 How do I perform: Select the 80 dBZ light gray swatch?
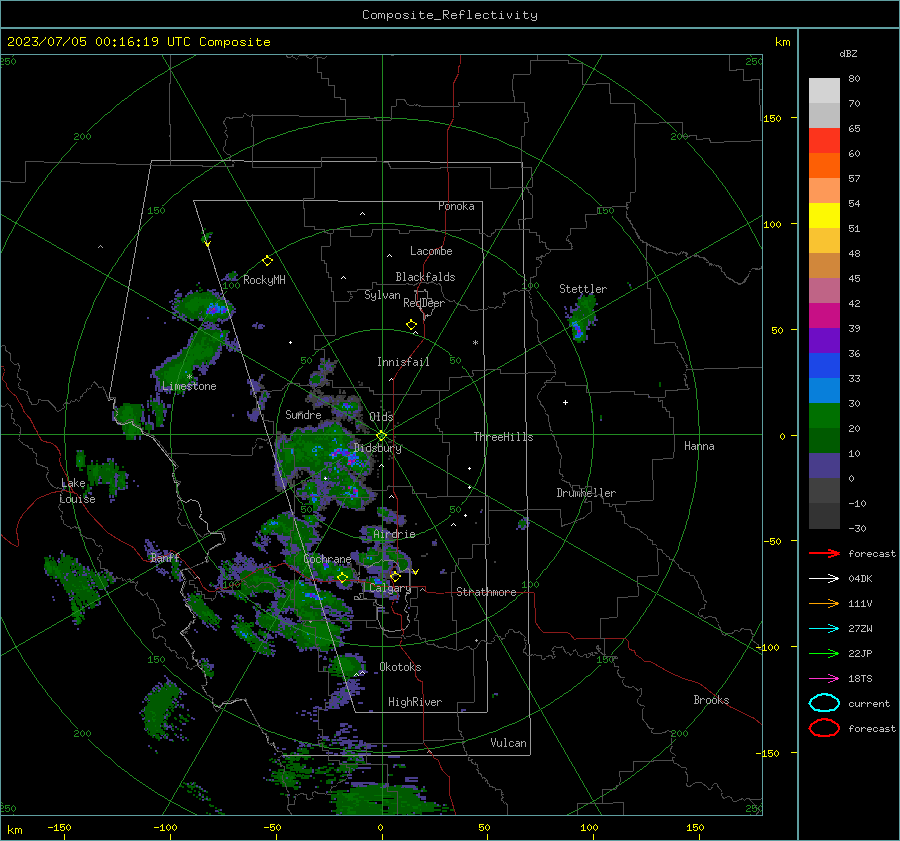(x=824, y=90)
